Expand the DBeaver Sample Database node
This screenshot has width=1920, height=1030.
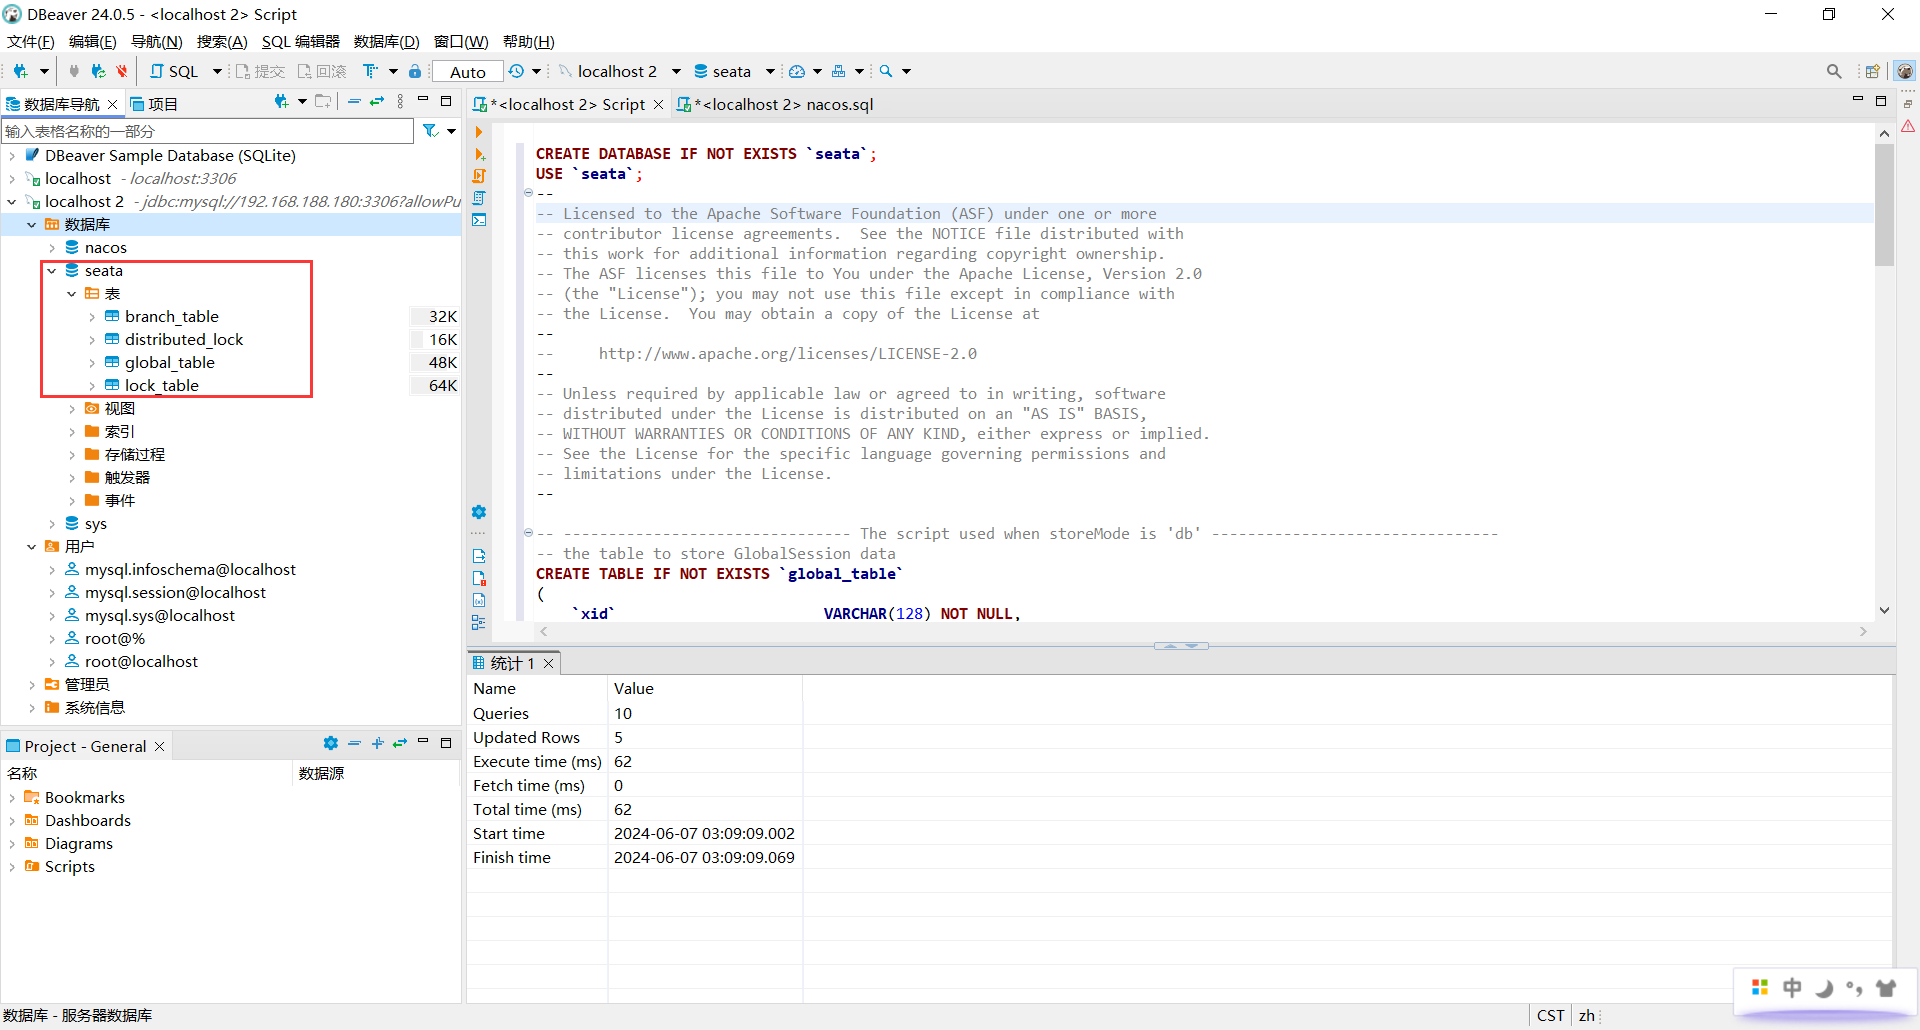tap(12, 155)
